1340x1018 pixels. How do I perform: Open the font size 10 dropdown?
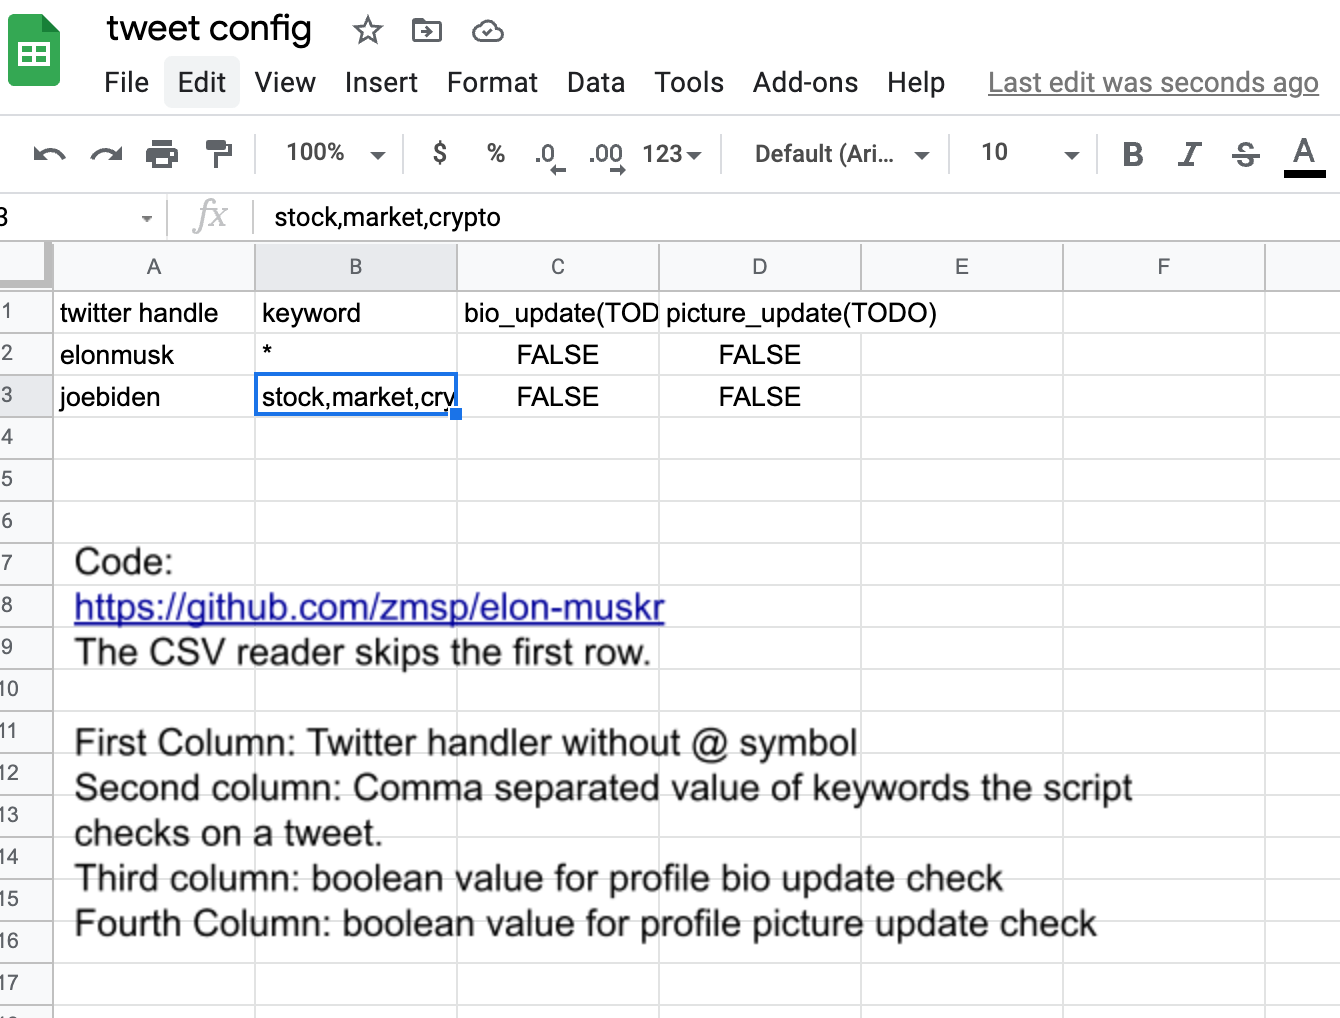click(1030, 153)
